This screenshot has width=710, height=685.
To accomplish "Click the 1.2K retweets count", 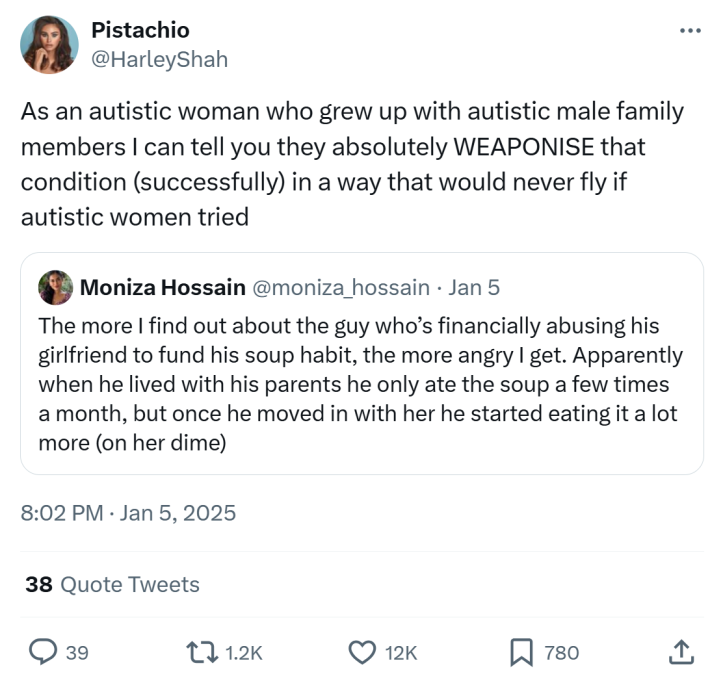I will [x=243, y=652].
